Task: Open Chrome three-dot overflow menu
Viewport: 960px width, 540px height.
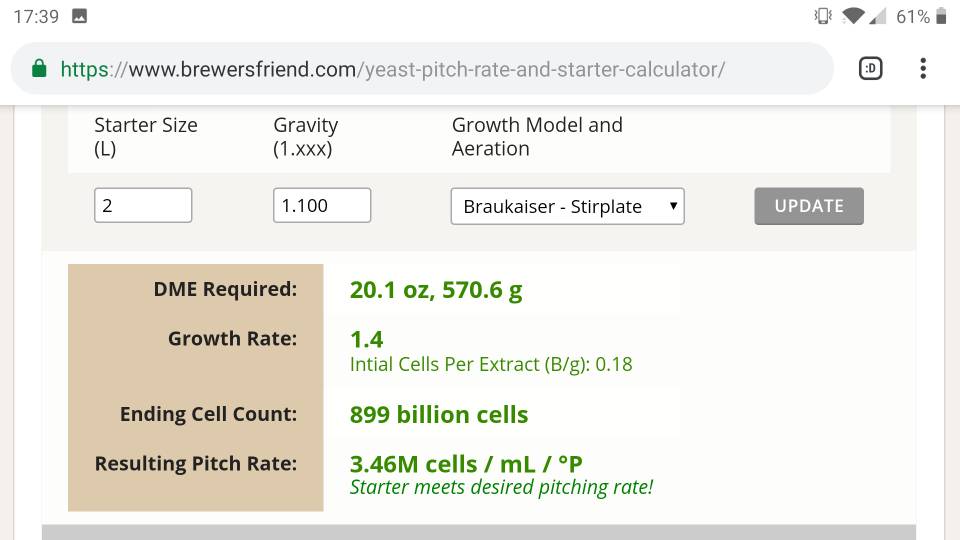Action: tap(923, 69)
